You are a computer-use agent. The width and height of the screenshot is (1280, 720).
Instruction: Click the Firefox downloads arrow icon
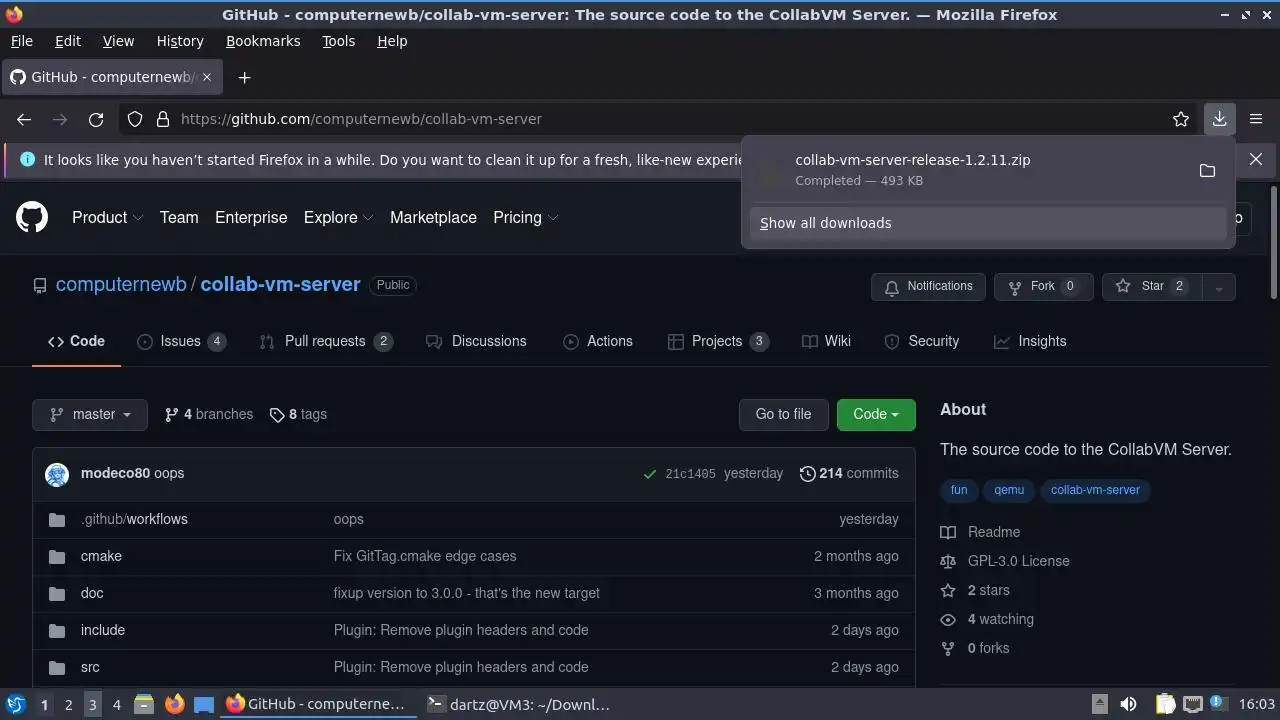(1219, 119)
